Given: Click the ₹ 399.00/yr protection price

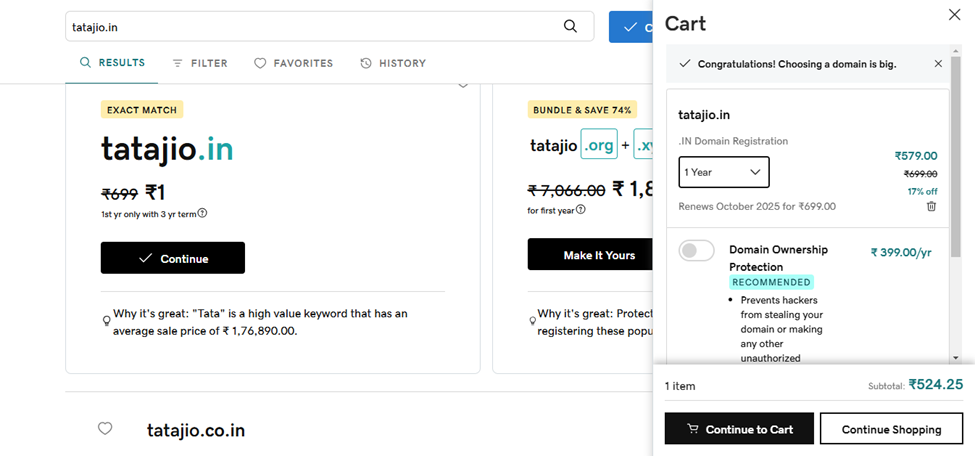Looking at the screenshot, I should coord(901,252).
